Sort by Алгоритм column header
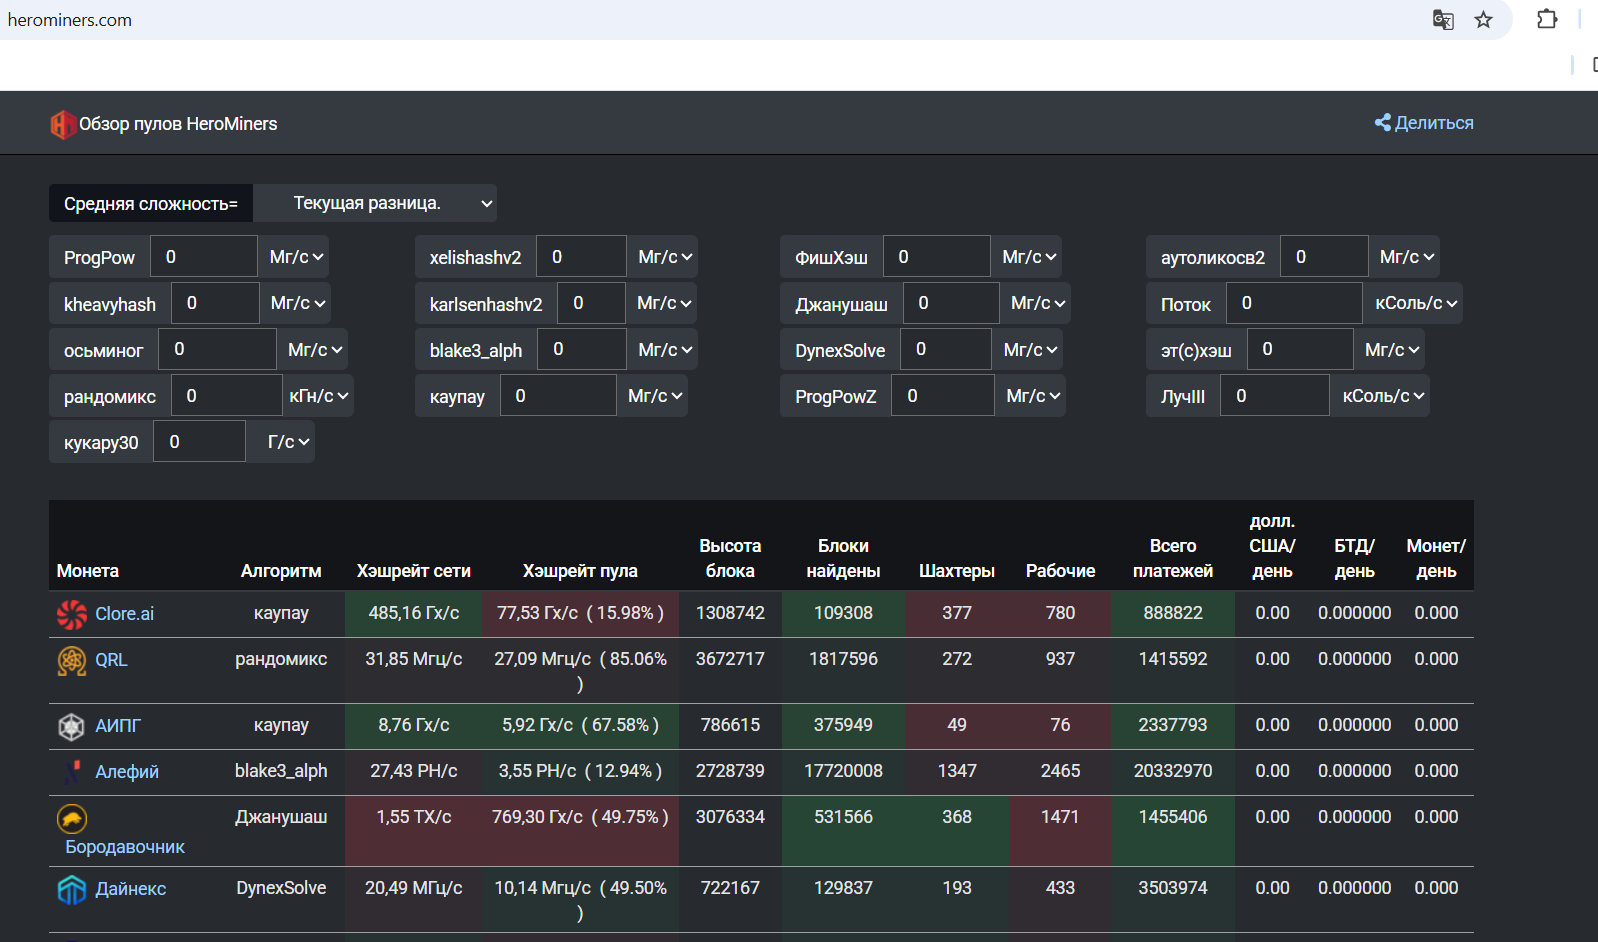Screen dimensions: 1598x942 (x=281, y=571)
